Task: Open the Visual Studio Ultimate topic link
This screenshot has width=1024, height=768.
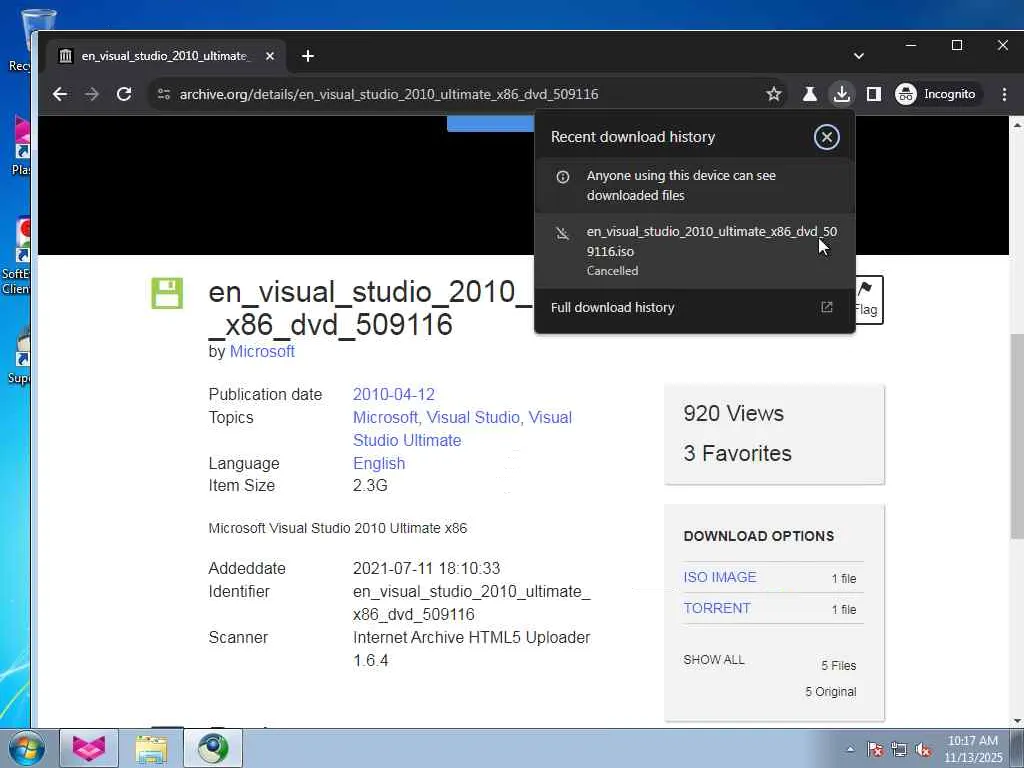Action: pyautogui.click(x=462, y=428)
